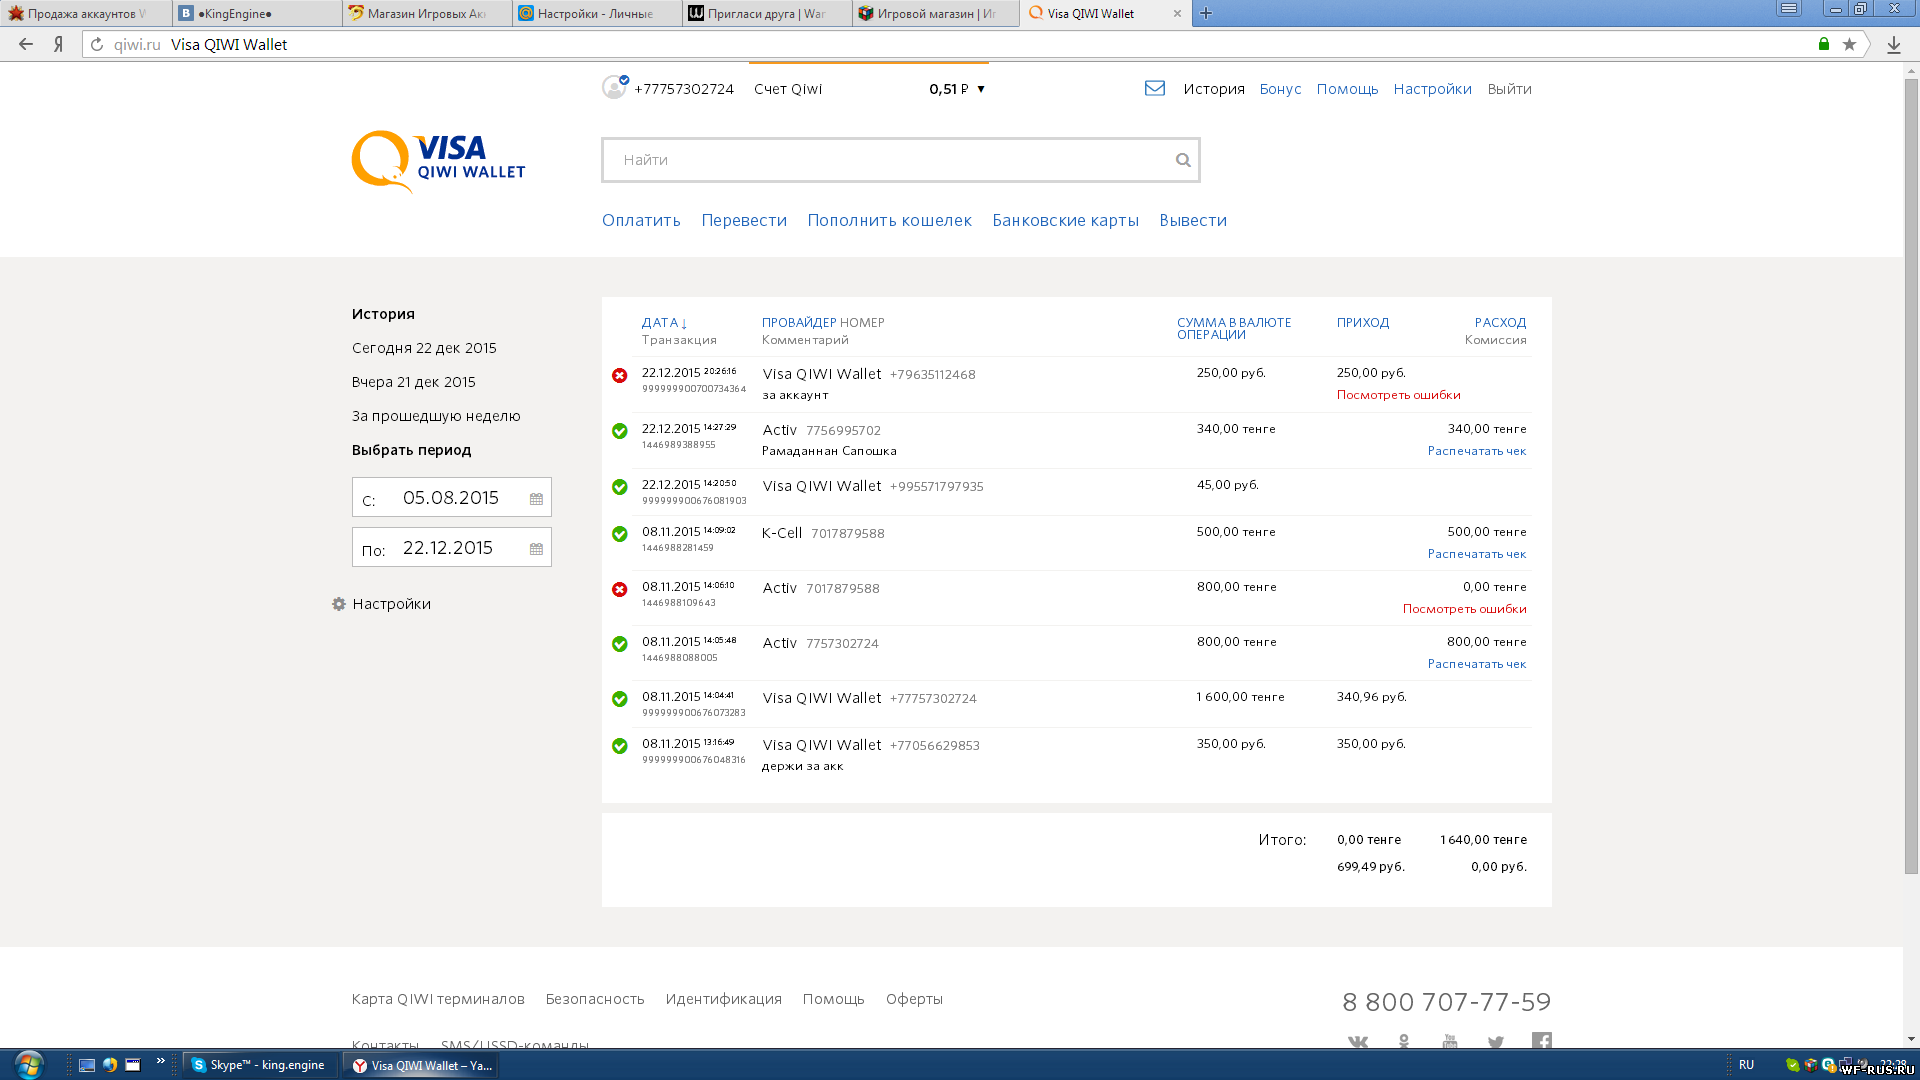This screenshot has width=1920, height=1080.
Task: Click the Visa QIWI Wallet logo
Action: [438, 160]
